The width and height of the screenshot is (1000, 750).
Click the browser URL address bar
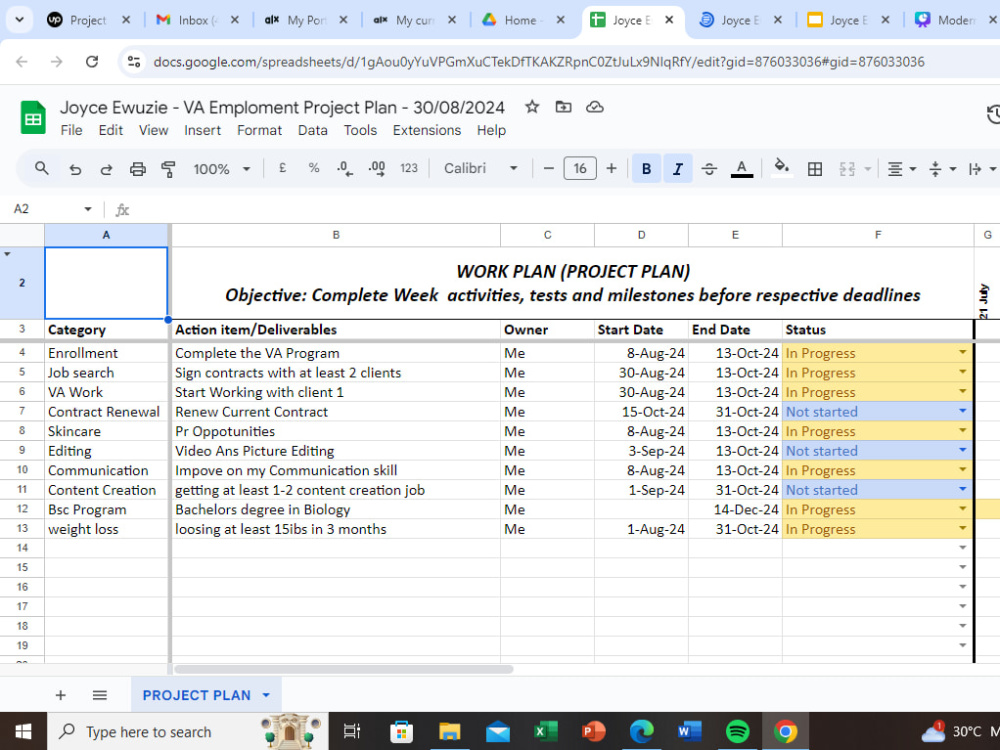pos(539,62)
